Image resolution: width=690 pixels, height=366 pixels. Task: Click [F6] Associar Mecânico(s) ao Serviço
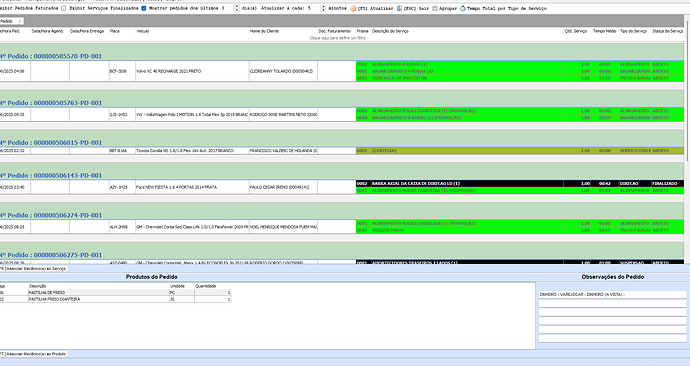pos(33,268)
